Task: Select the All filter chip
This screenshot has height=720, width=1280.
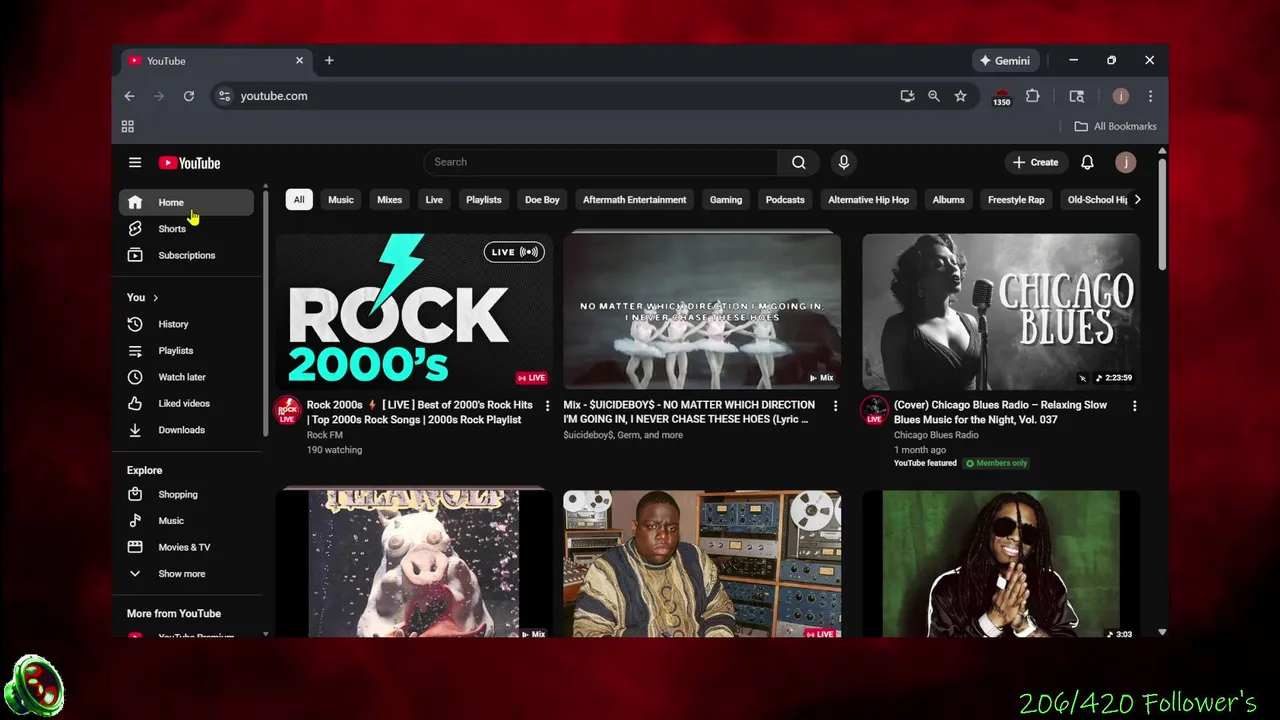Action: pyautogui.click(x=299, y=199)
